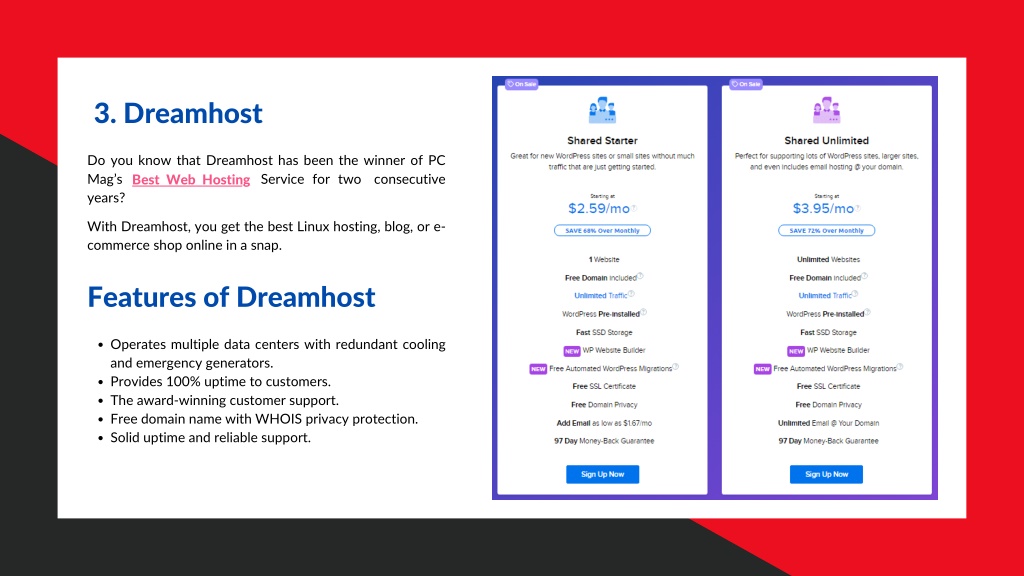Click bullet 'Provides 100% uptime to customers.'
1024x576 pixels.
221,381
